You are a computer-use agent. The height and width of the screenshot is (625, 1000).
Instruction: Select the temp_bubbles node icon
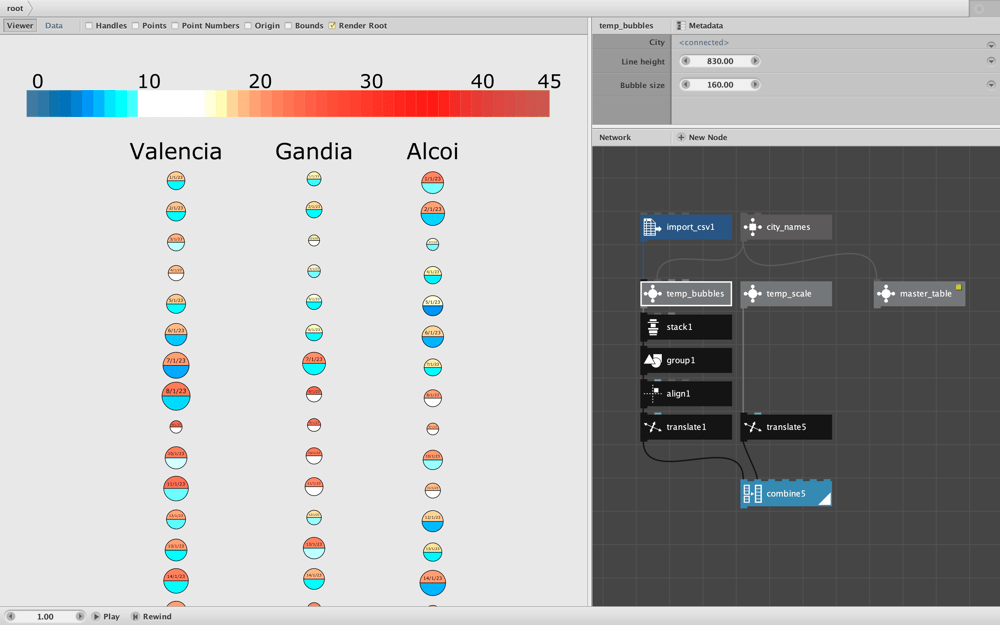pos(652,294)
